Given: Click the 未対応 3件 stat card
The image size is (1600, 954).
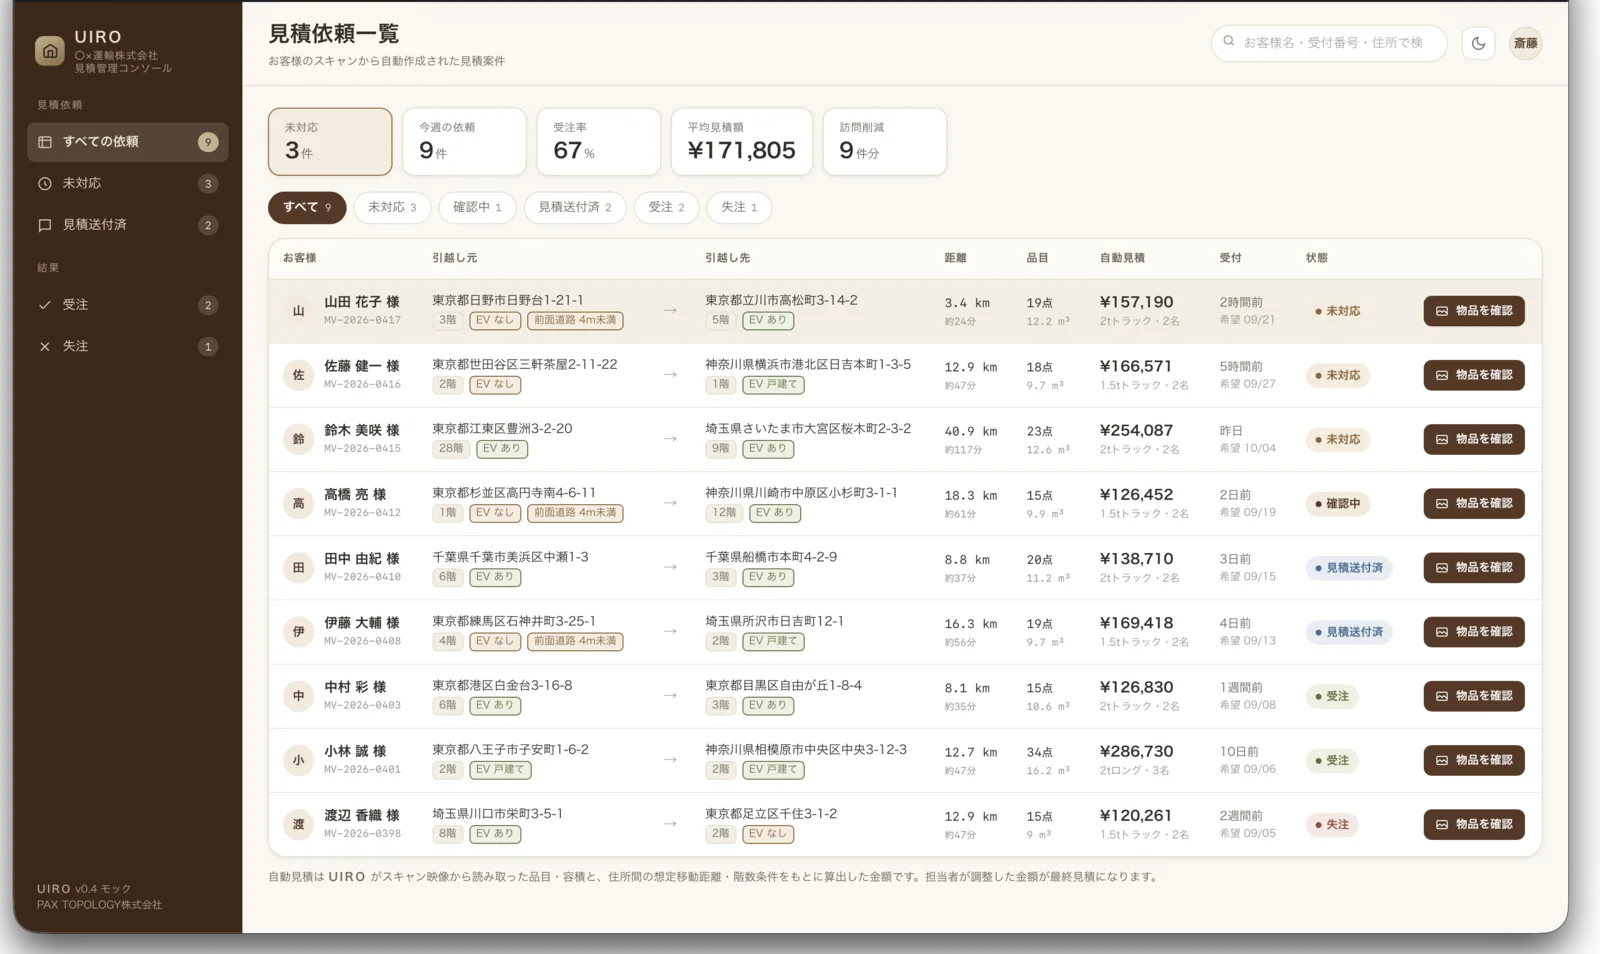Looking at the screenshot, I should [x=330, y=142].
